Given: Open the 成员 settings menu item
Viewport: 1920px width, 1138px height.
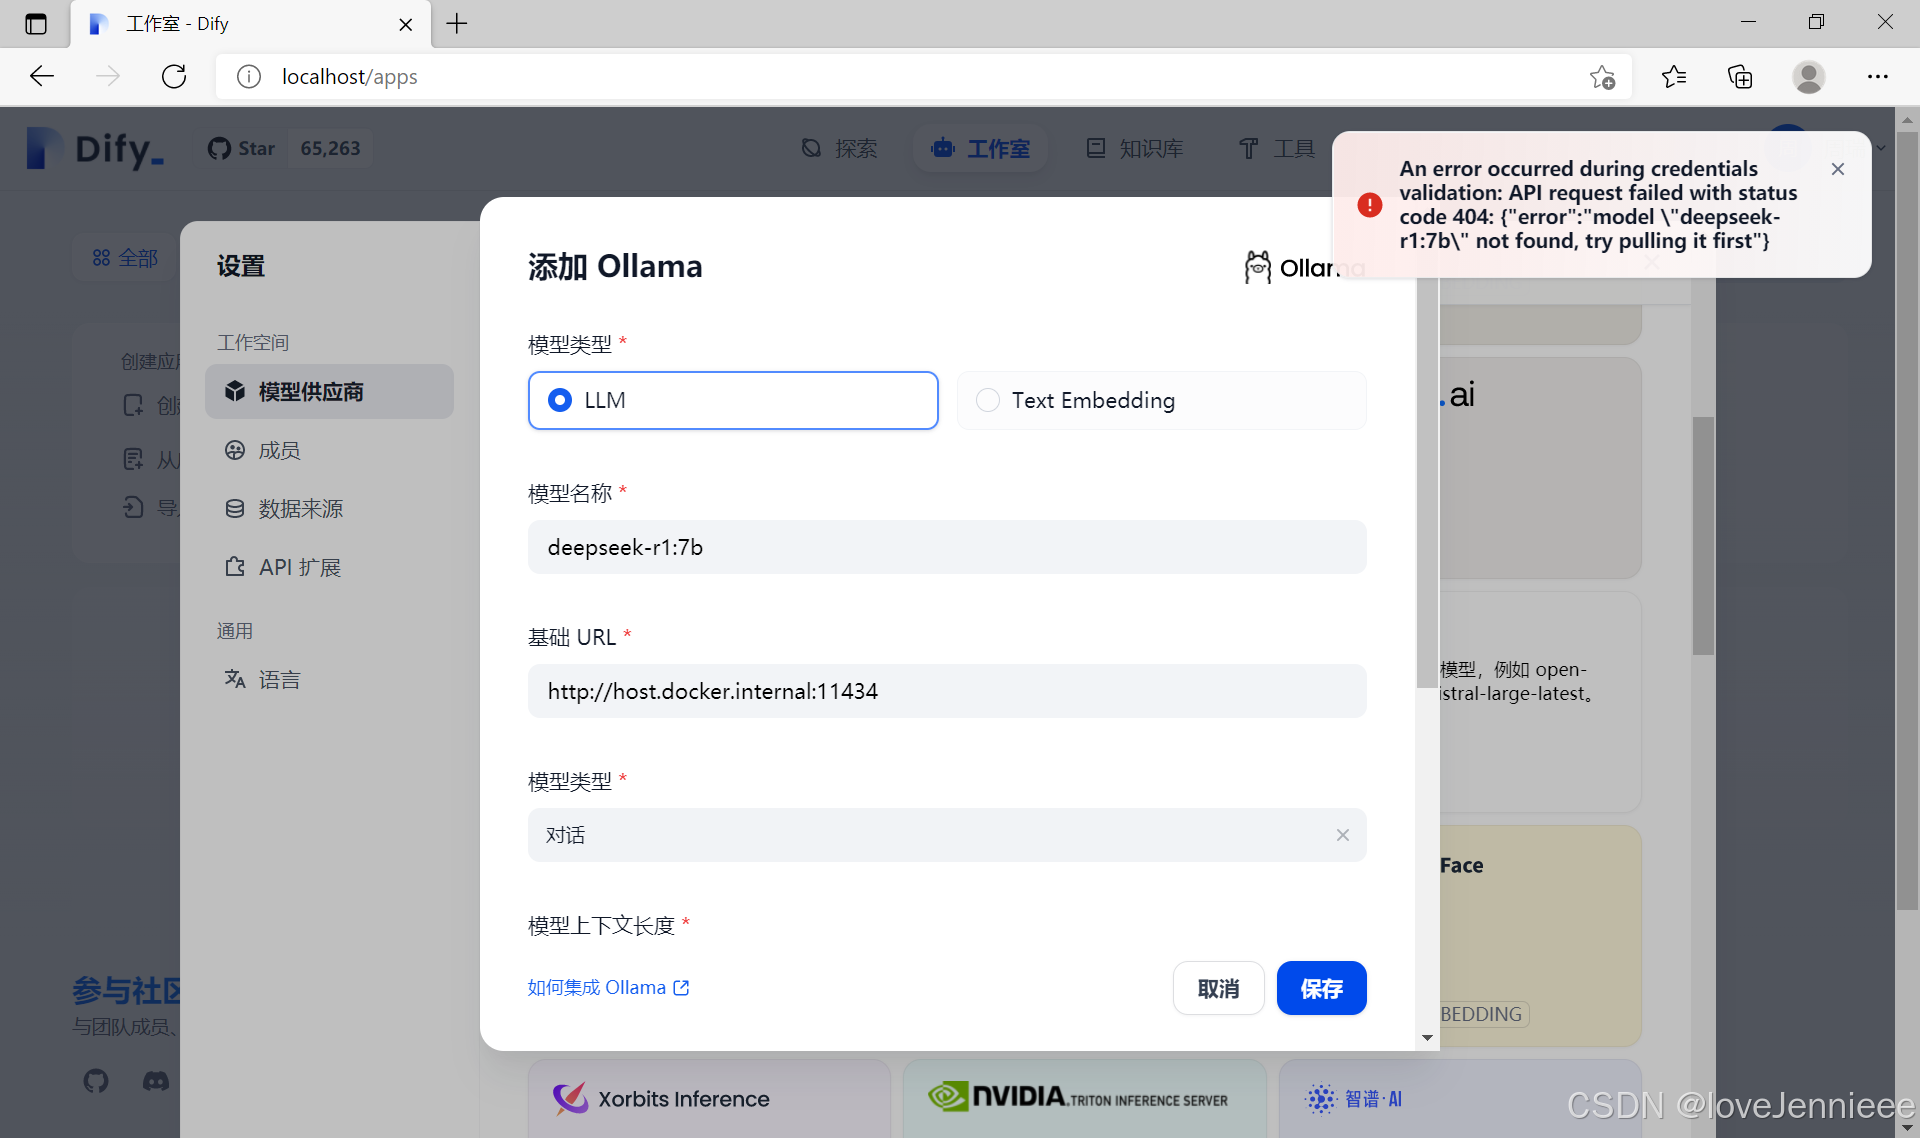Looking at the screenshot, I should (279, 451).
